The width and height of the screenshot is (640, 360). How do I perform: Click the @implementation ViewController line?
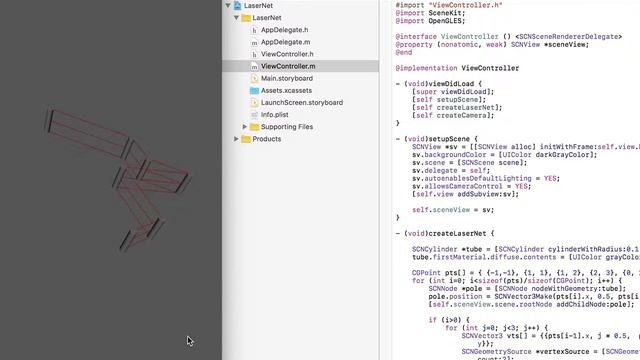tap(457, 68)
